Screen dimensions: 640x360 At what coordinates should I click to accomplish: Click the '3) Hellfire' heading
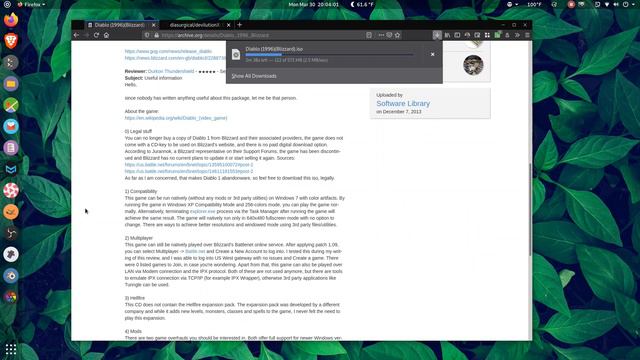pyautogui.click(x=135, y=298)
